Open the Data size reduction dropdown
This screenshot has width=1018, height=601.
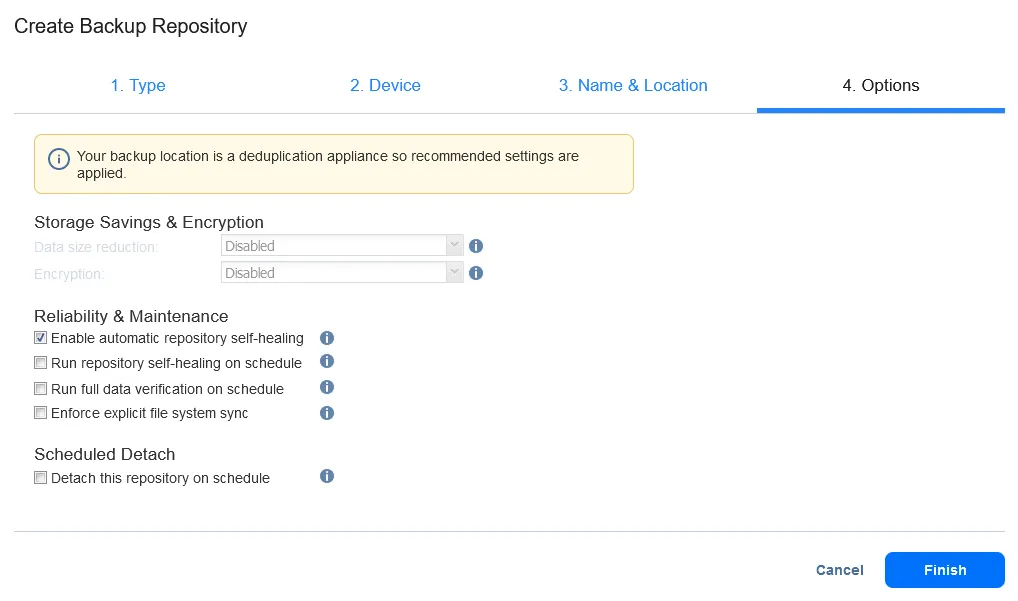point(342,246)
